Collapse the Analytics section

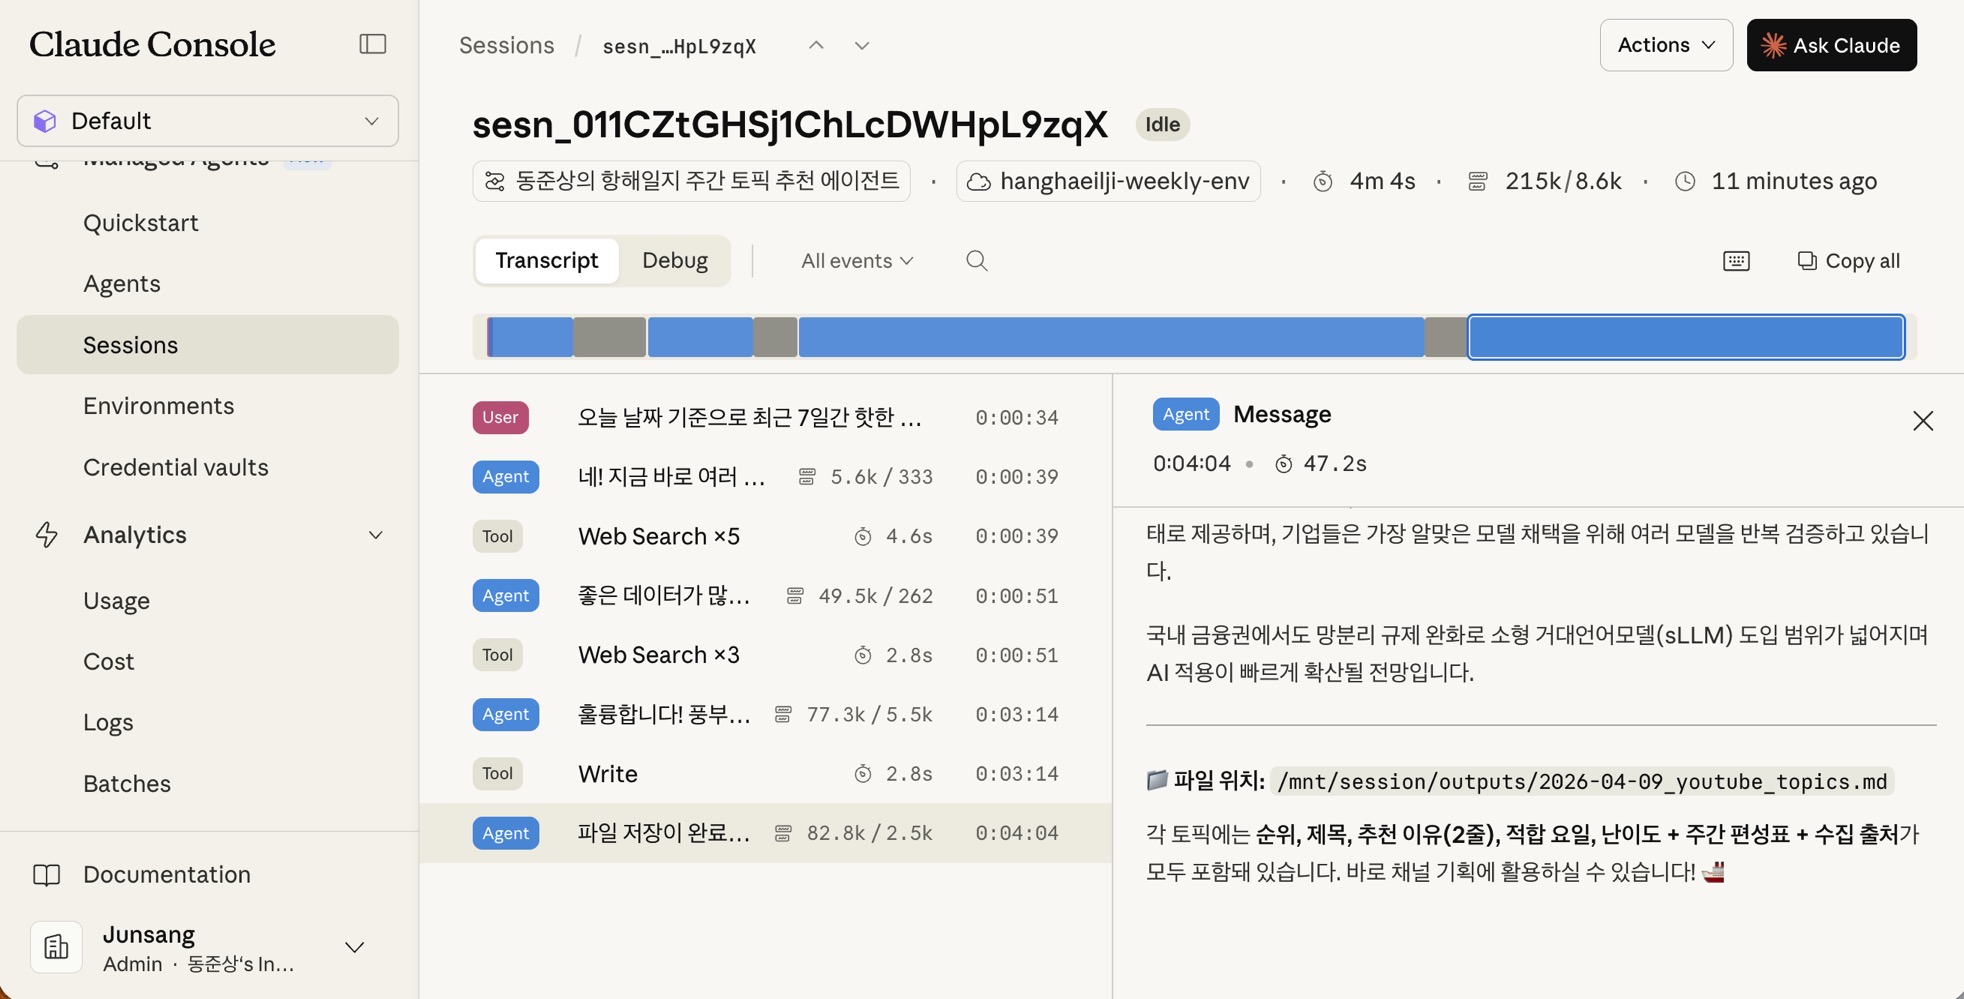(x=375, y=535)
